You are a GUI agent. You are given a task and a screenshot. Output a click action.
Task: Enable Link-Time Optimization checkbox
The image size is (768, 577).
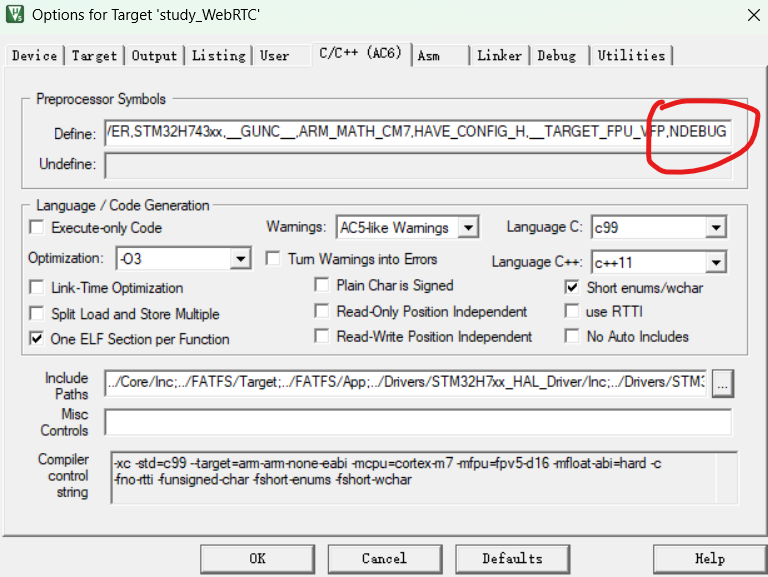37,288
